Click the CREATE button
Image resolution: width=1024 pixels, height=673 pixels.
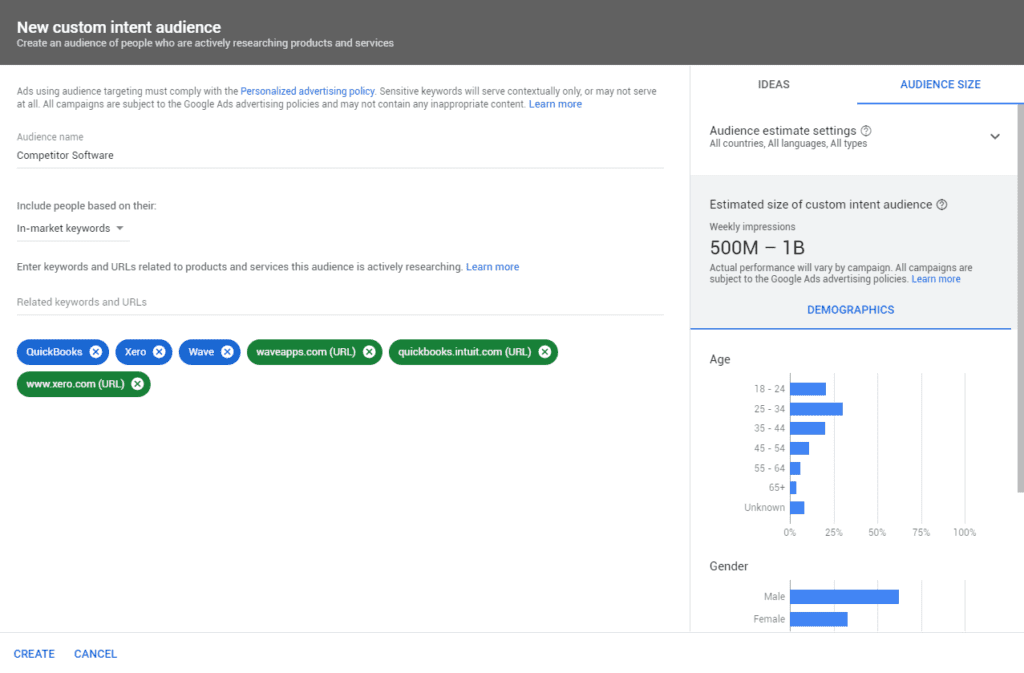coord(34,653)
